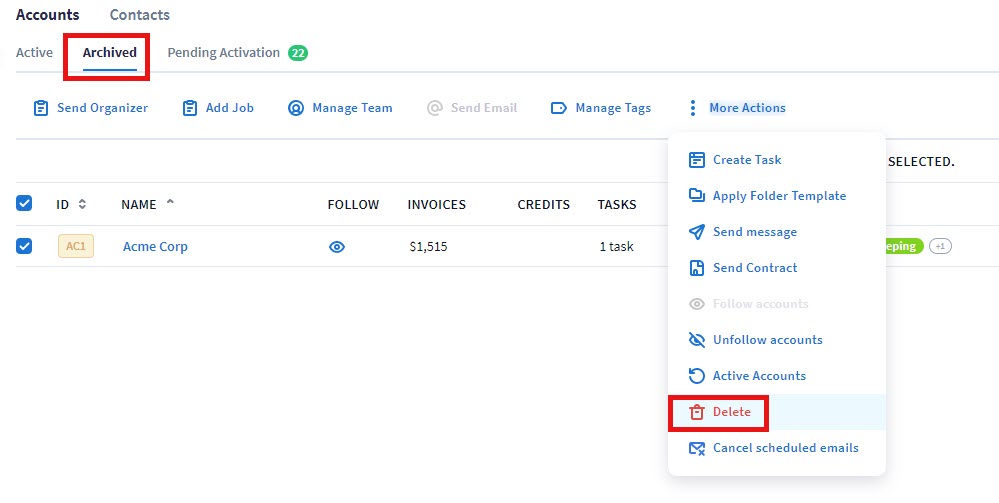Click the +1 extra tags badge
The height and width of the screenshot is (503, 999).
[x=940, y=246]
